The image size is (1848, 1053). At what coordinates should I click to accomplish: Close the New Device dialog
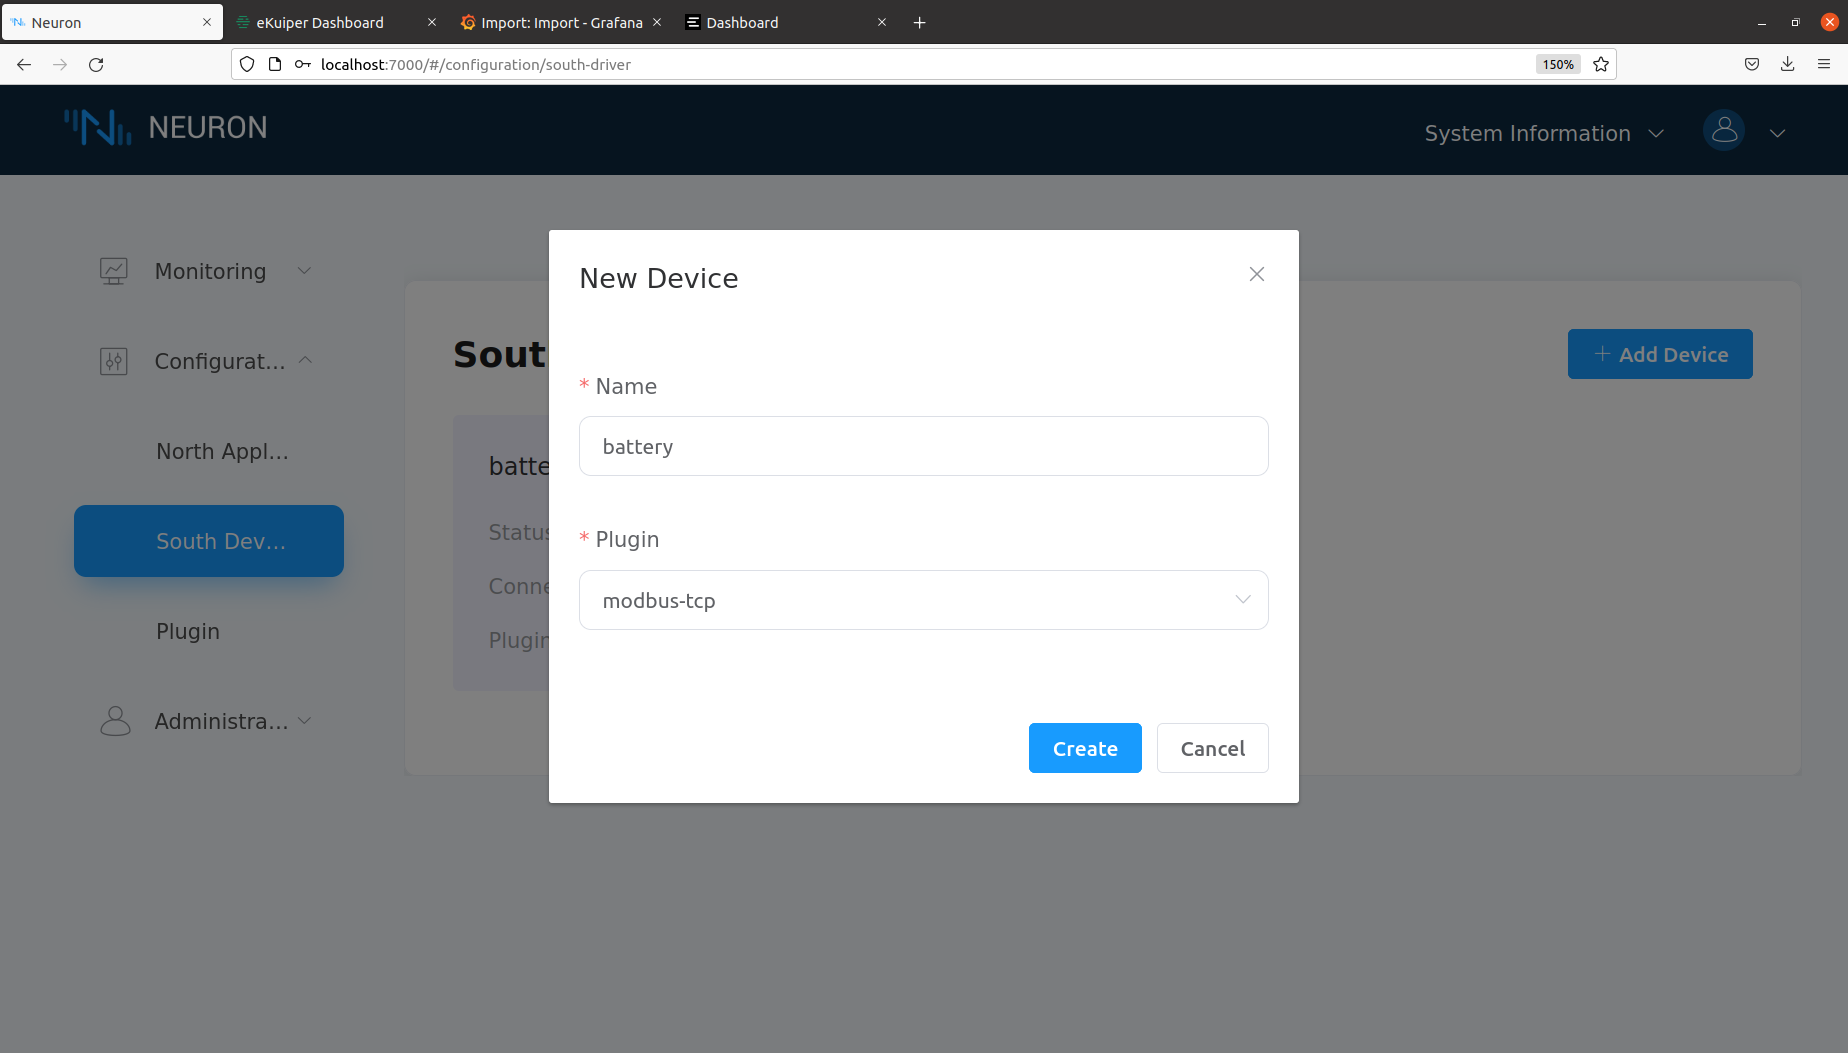click(x=1257, y=274)
